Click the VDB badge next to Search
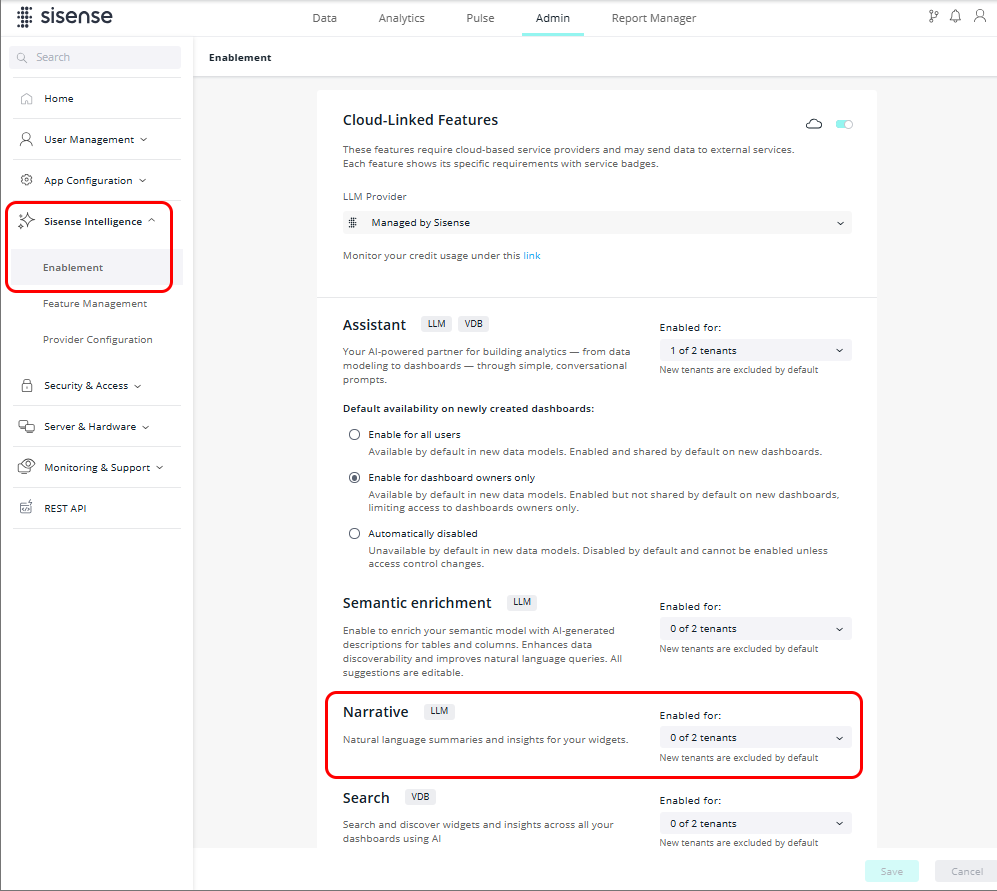The height and width of the screenshot is (891, 997). pyautogui.click(x=420, y=797)
